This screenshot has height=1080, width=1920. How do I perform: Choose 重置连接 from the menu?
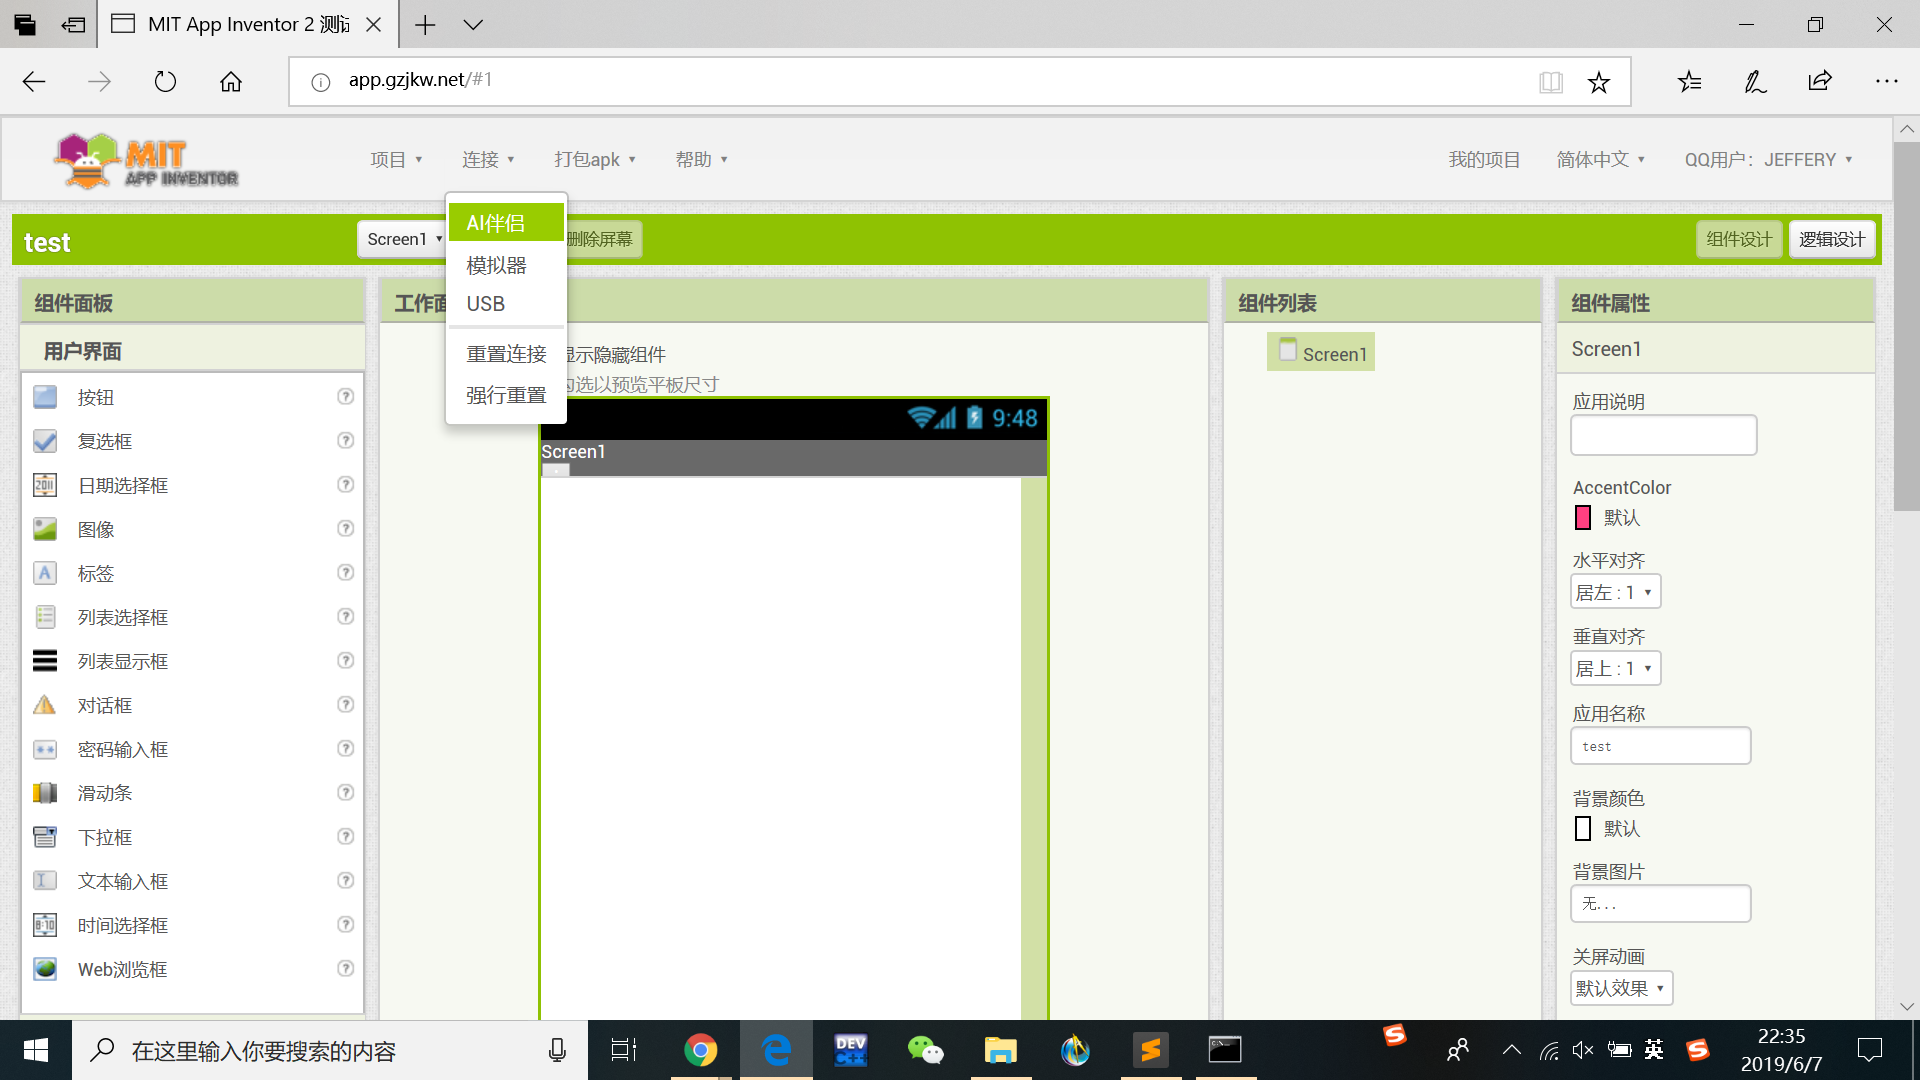pos(506,354)
